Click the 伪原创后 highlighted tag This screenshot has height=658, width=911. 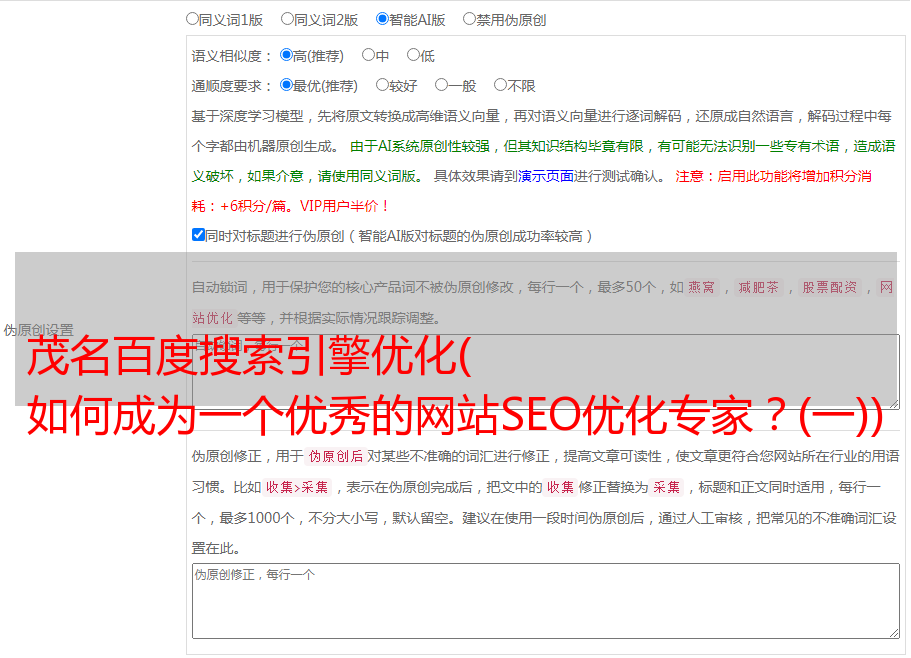[x=336, y=456]
